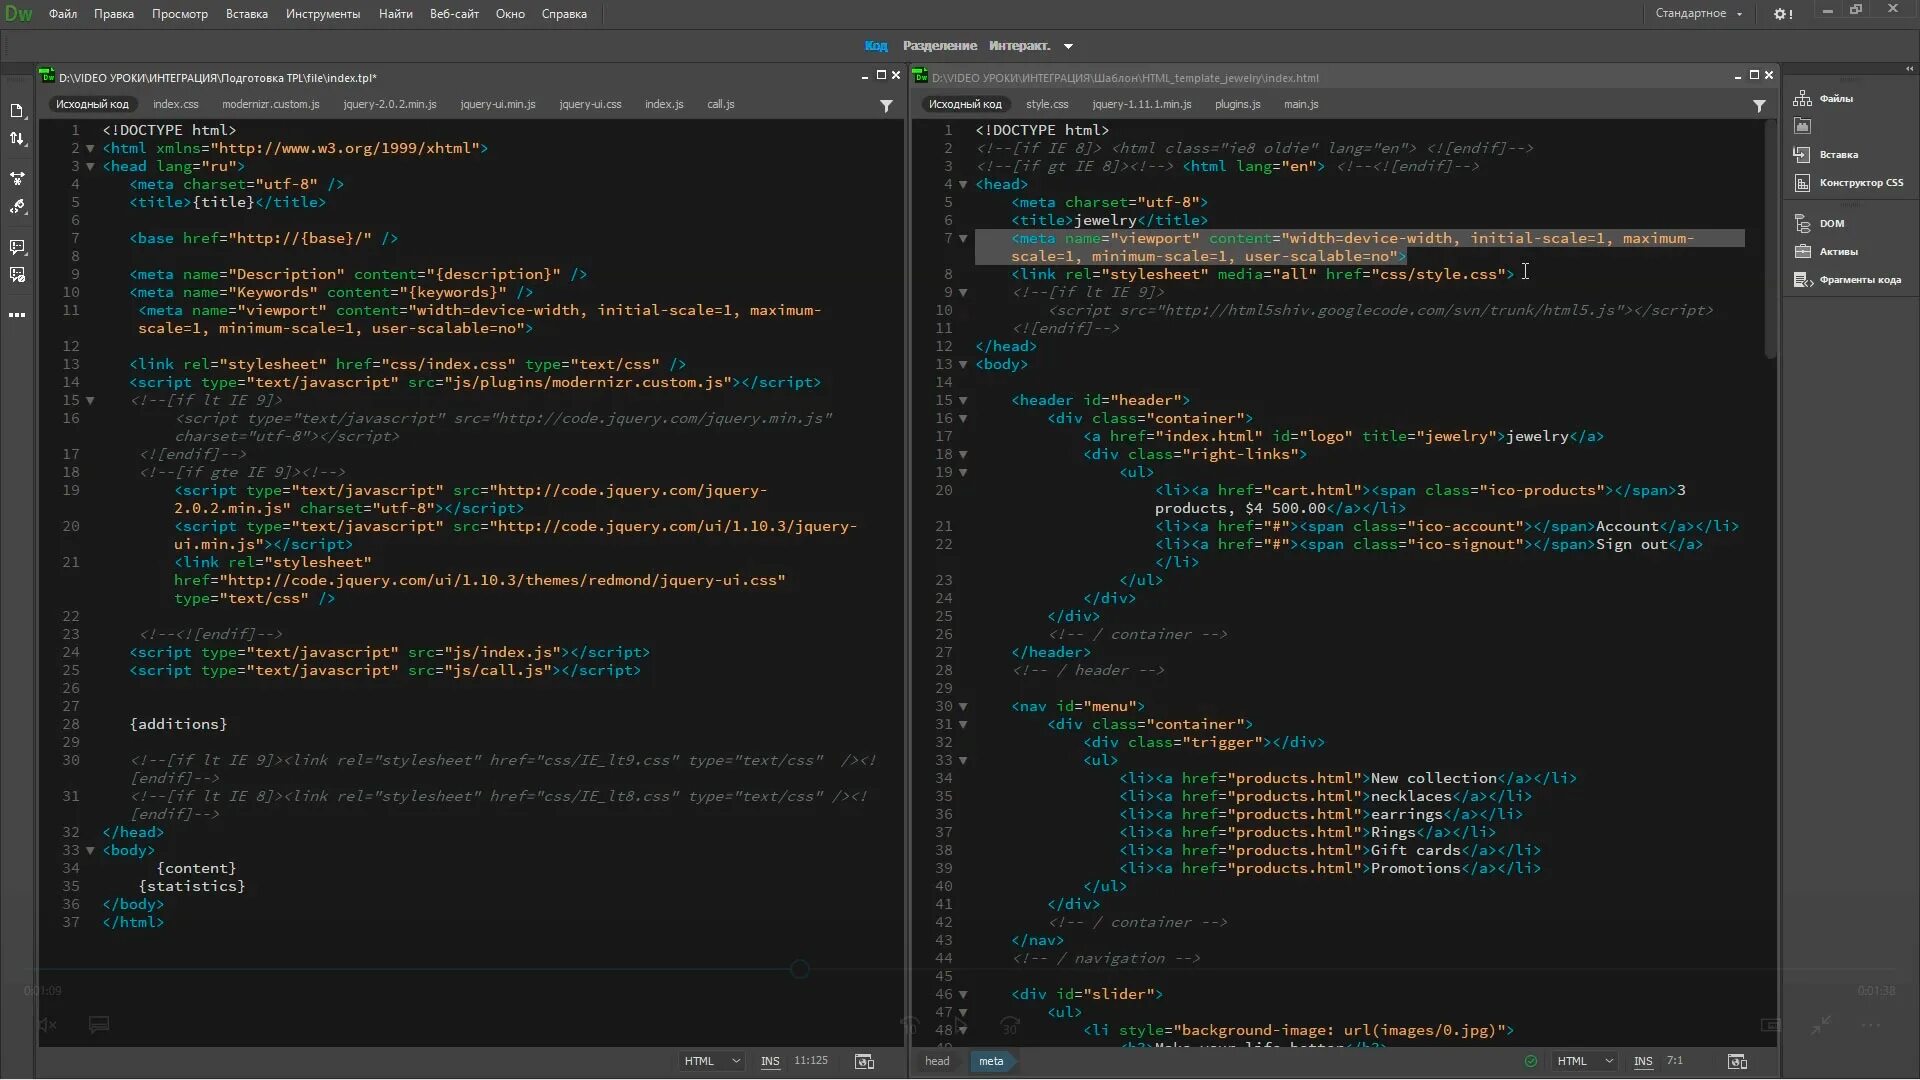Toggle INS insert mode in left status bar
The image size is (1920, 1080).
point(770,1061)
